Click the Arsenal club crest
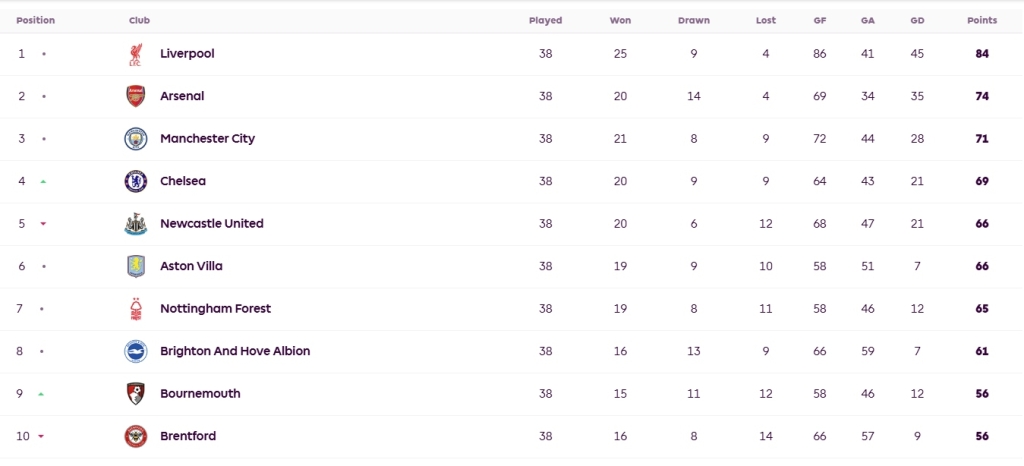Image resolution: width=1024 pixels, height=466 pixels. [x=135, y=96]
